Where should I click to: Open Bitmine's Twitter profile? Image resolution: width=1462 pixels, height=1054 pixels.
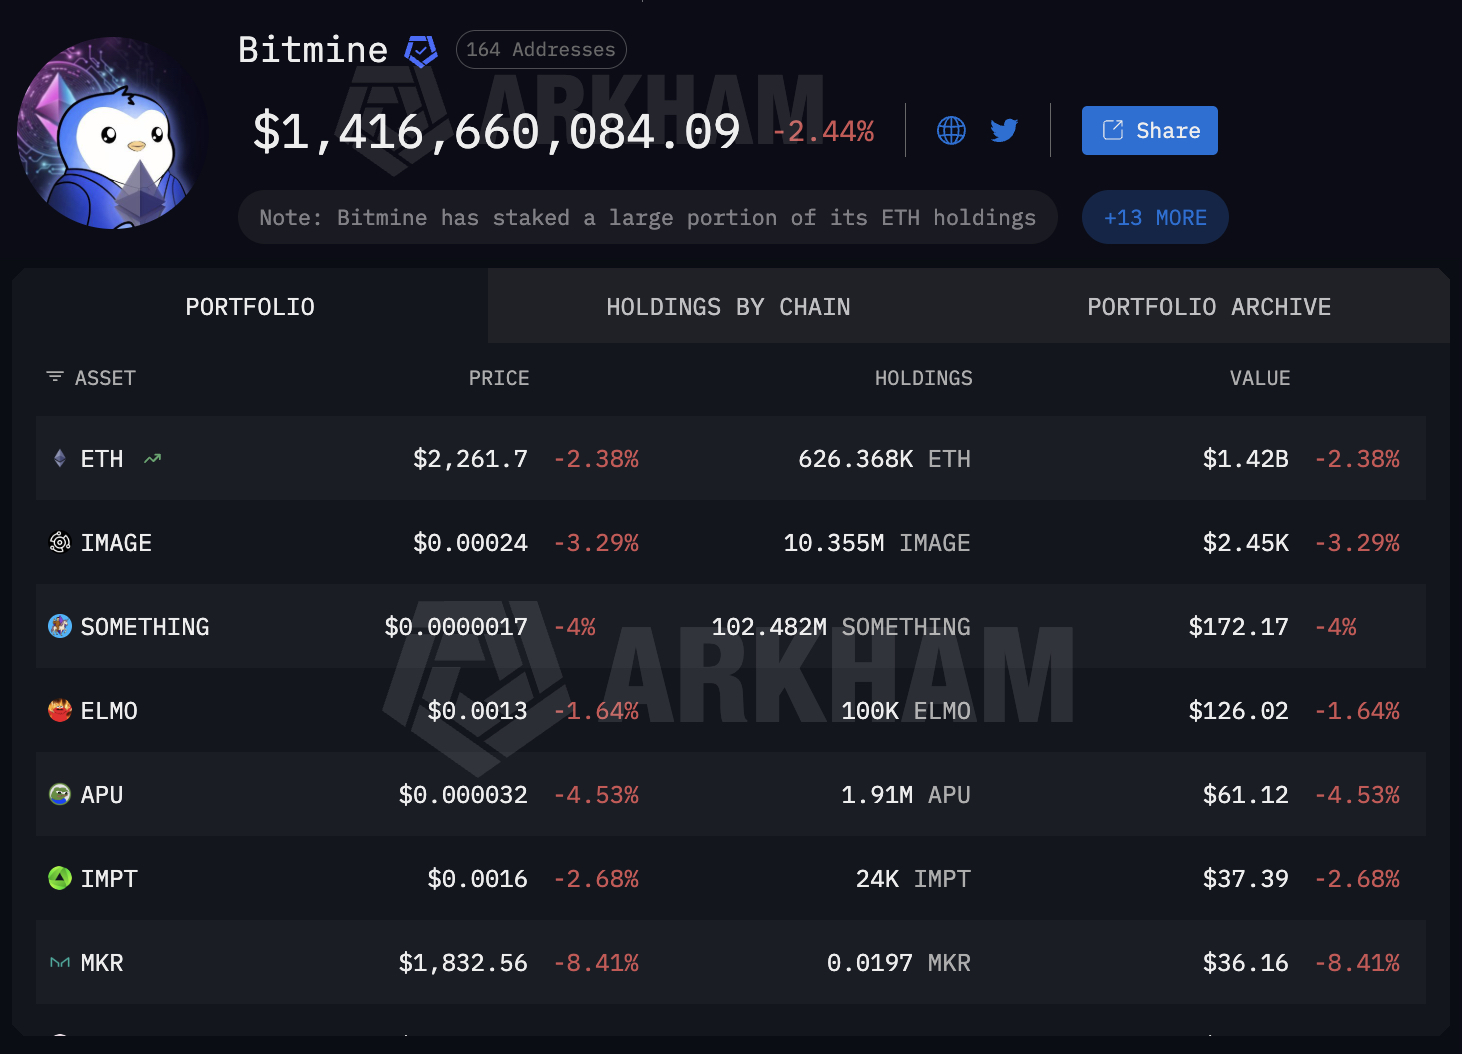pos(1003,130)
